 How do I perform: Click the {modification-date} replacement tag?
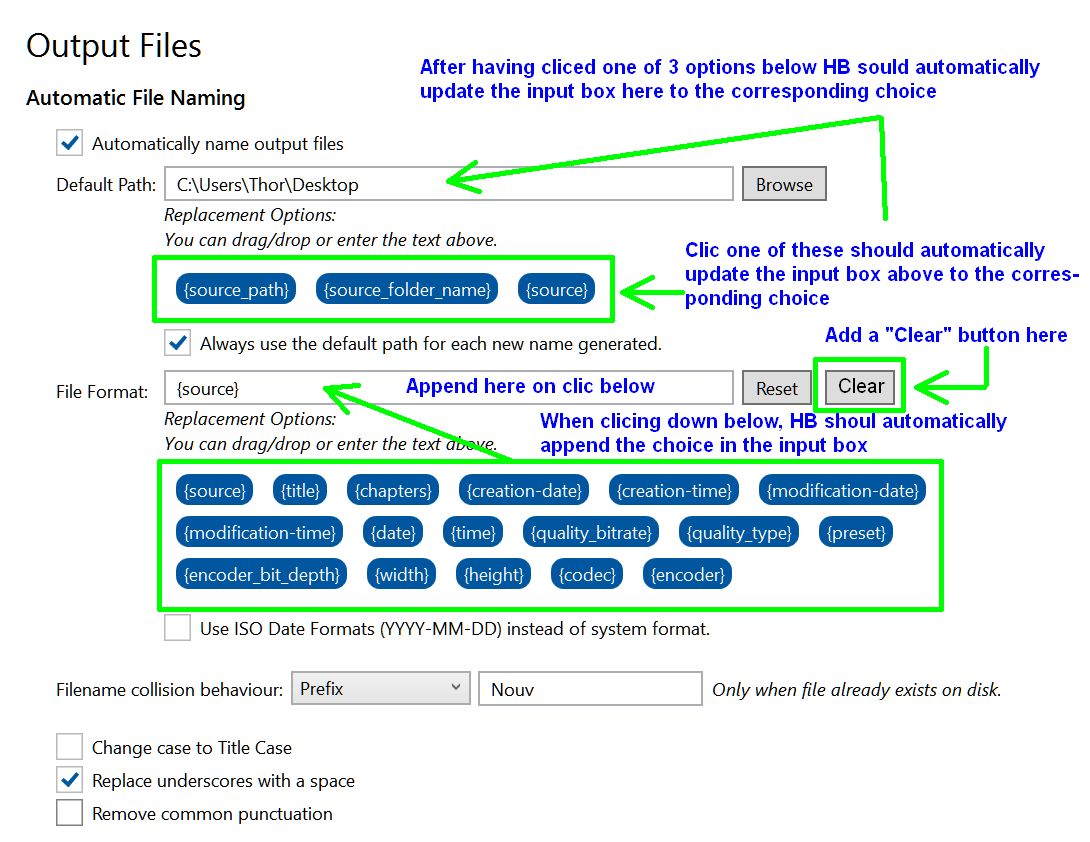click(x=843, y=491)
